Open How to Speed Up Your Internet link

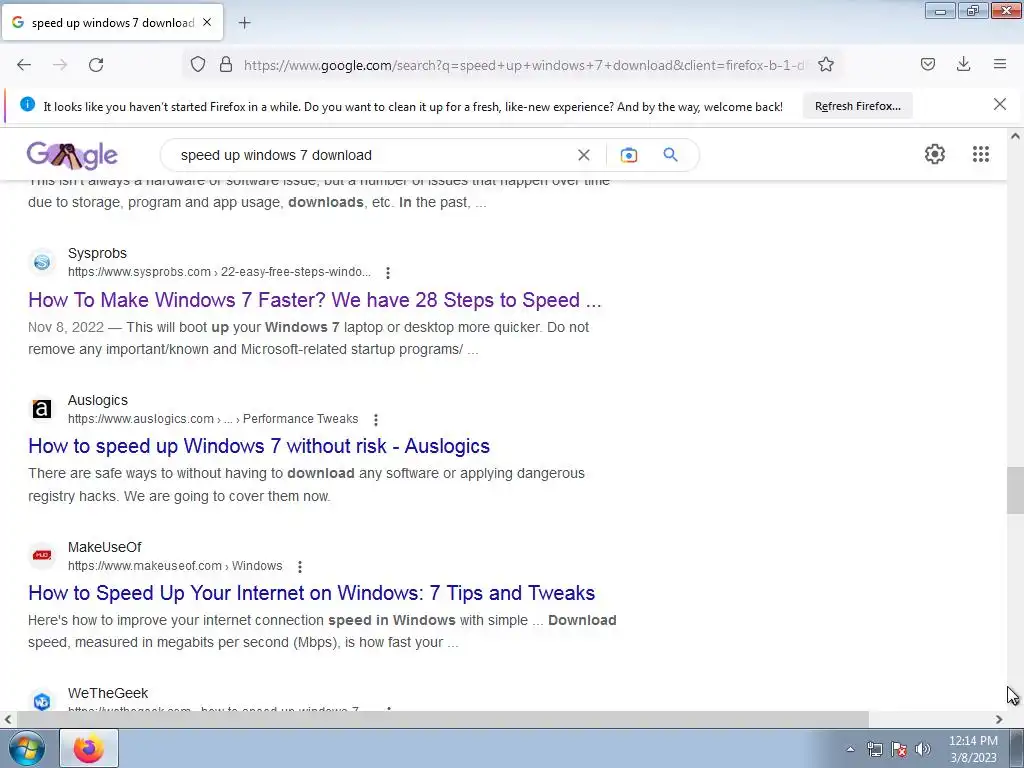312,593
